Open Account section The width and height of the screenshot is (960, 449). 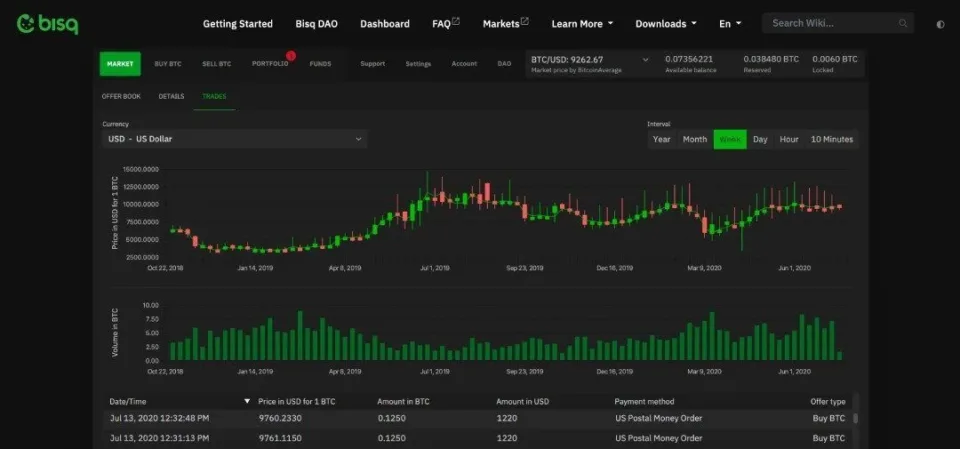(x=464, y=64)
